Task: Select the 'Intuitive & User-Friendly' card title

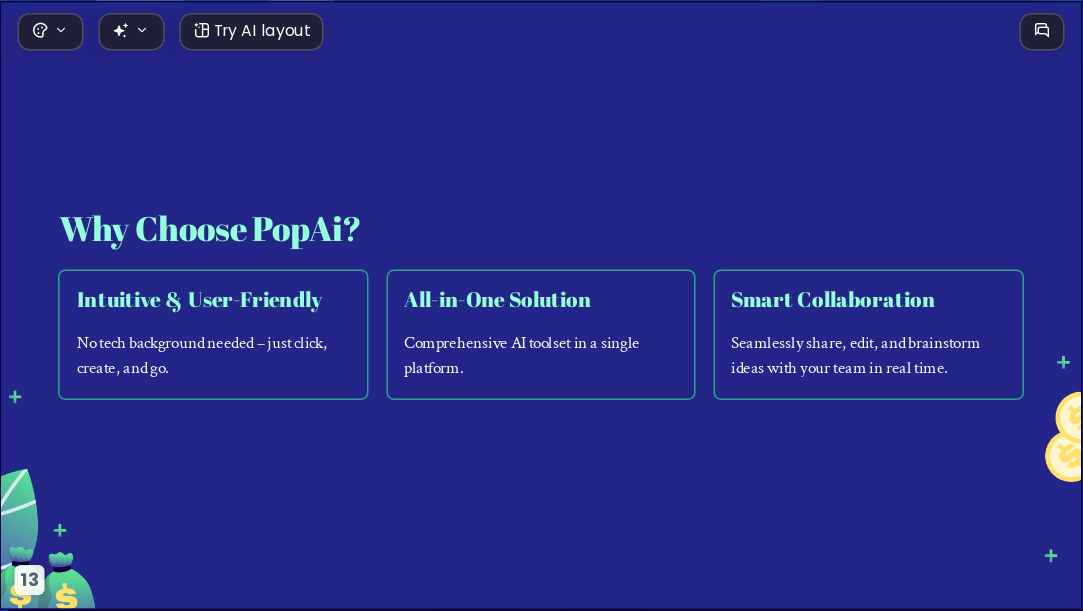Action: (200, 300)
